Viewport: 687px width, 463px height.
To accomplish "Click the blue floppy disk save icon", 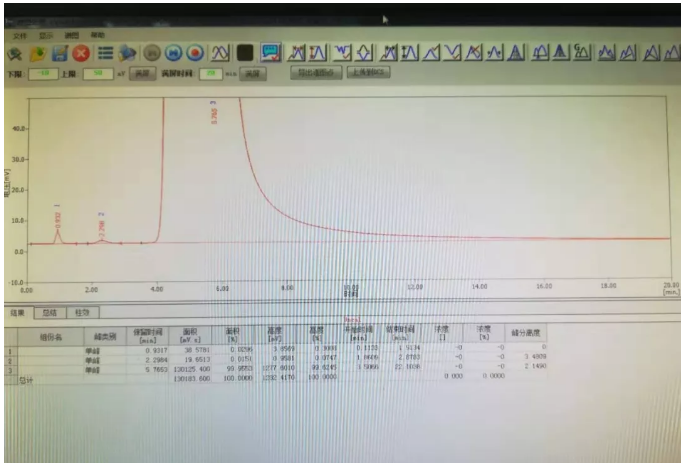I will point(59,53).
